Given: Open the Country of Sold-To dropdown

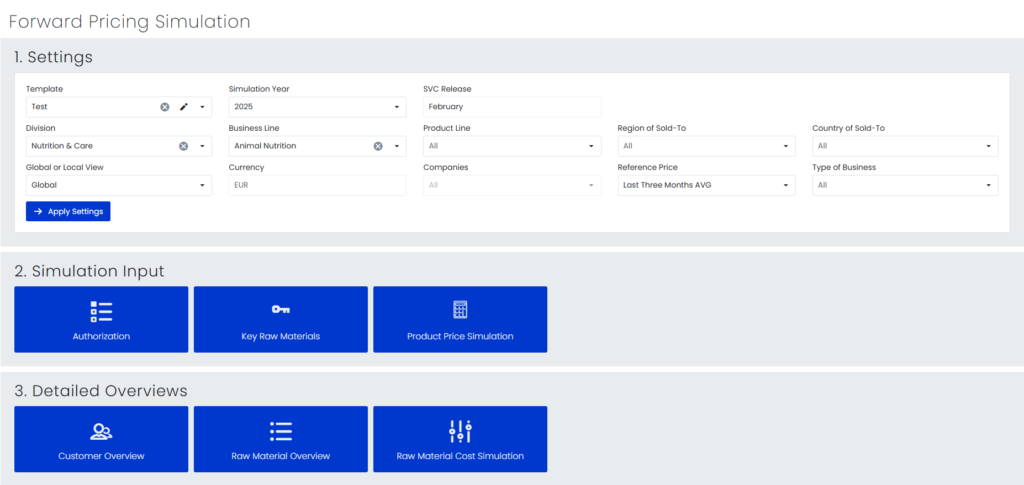Looking at the screenshot, I should 905,146.
